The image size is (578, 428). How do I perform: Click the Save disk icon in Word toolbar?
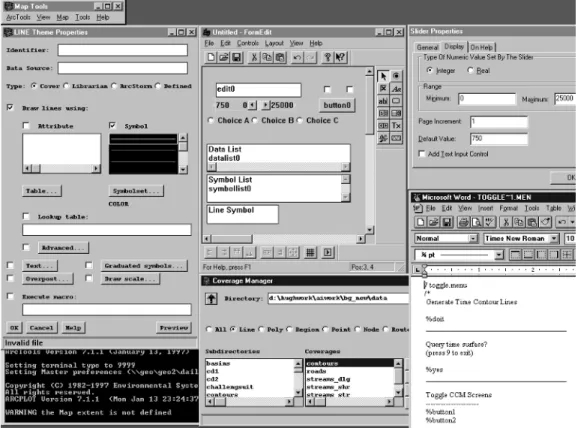446,222
